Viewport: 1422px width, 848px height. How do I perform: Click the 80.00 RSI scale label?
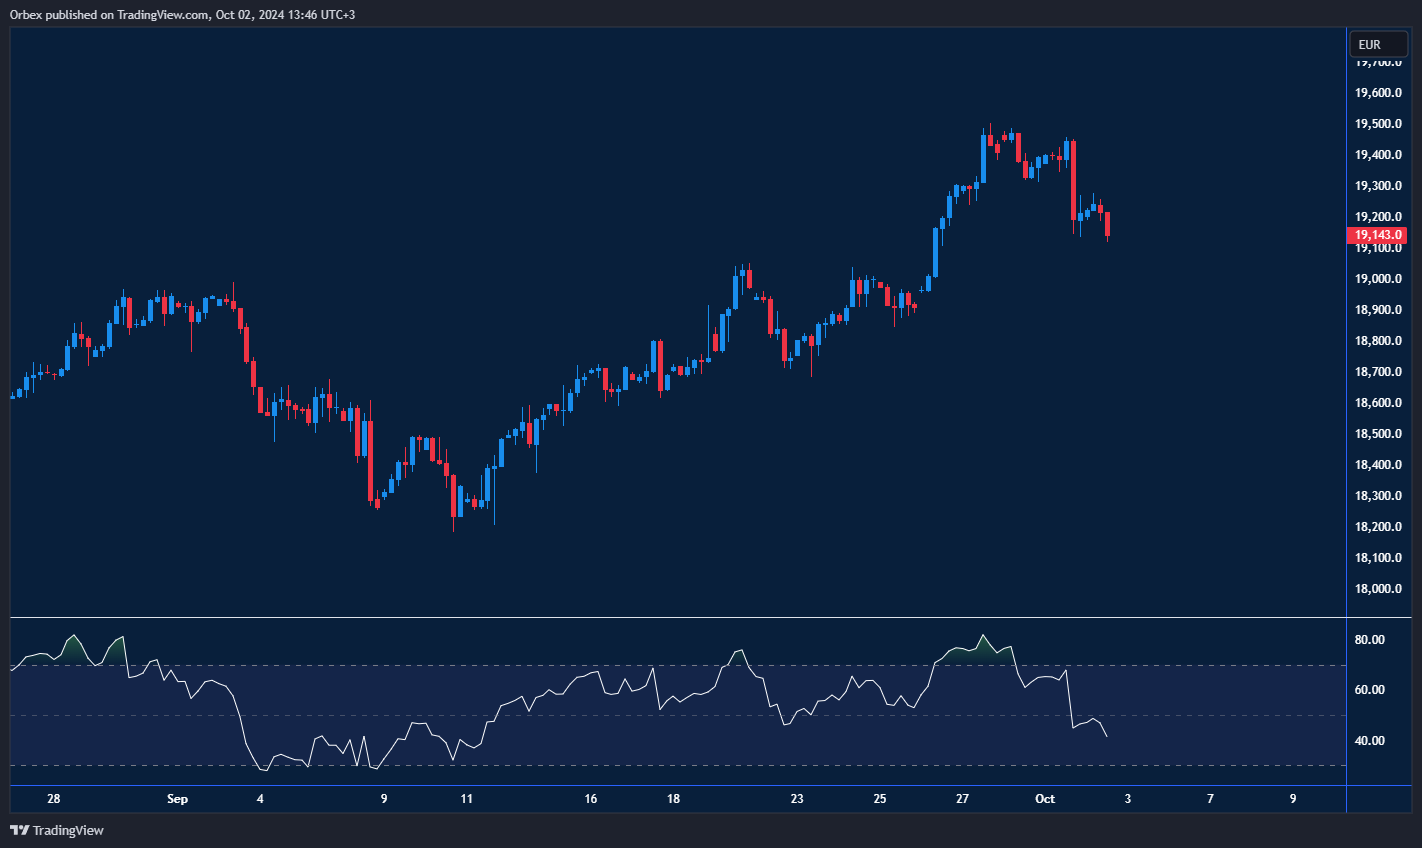tap(1369, 640)
